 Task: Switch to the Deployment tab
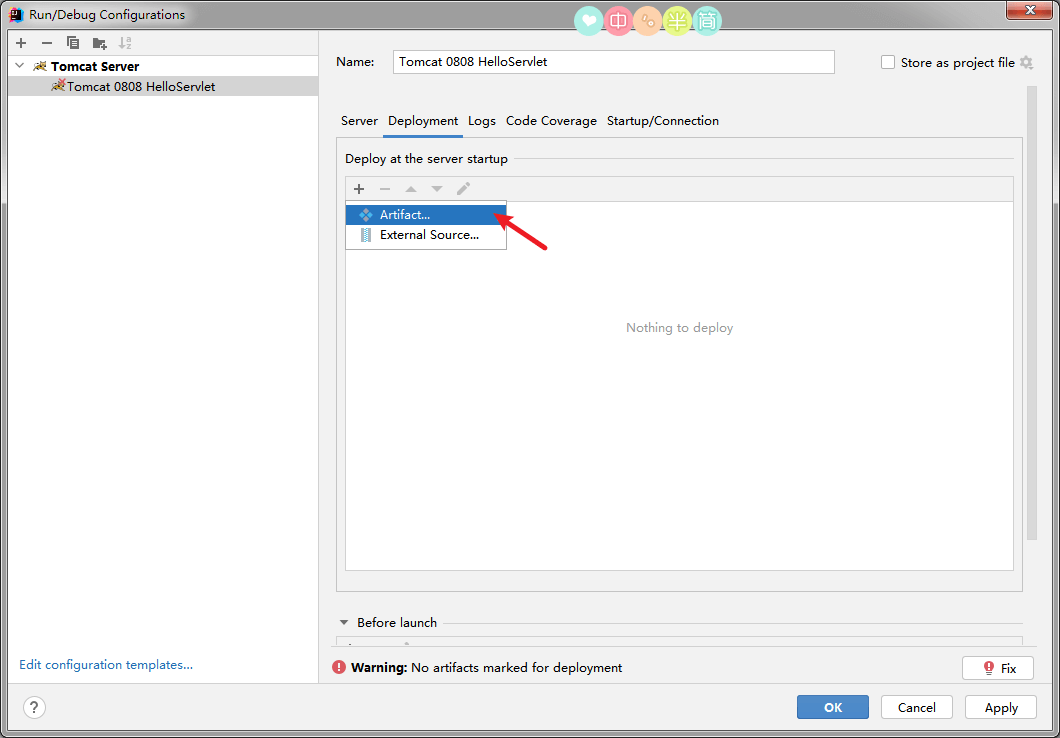[423, 121]
